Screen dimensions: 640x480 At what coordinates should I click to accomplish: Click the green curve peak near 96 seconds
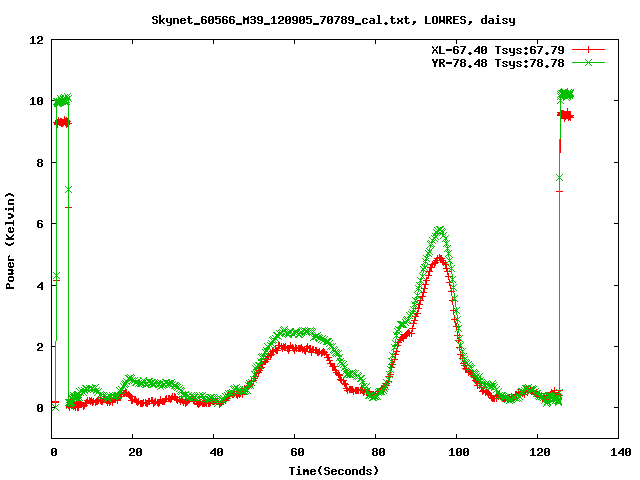coord(440,231)
